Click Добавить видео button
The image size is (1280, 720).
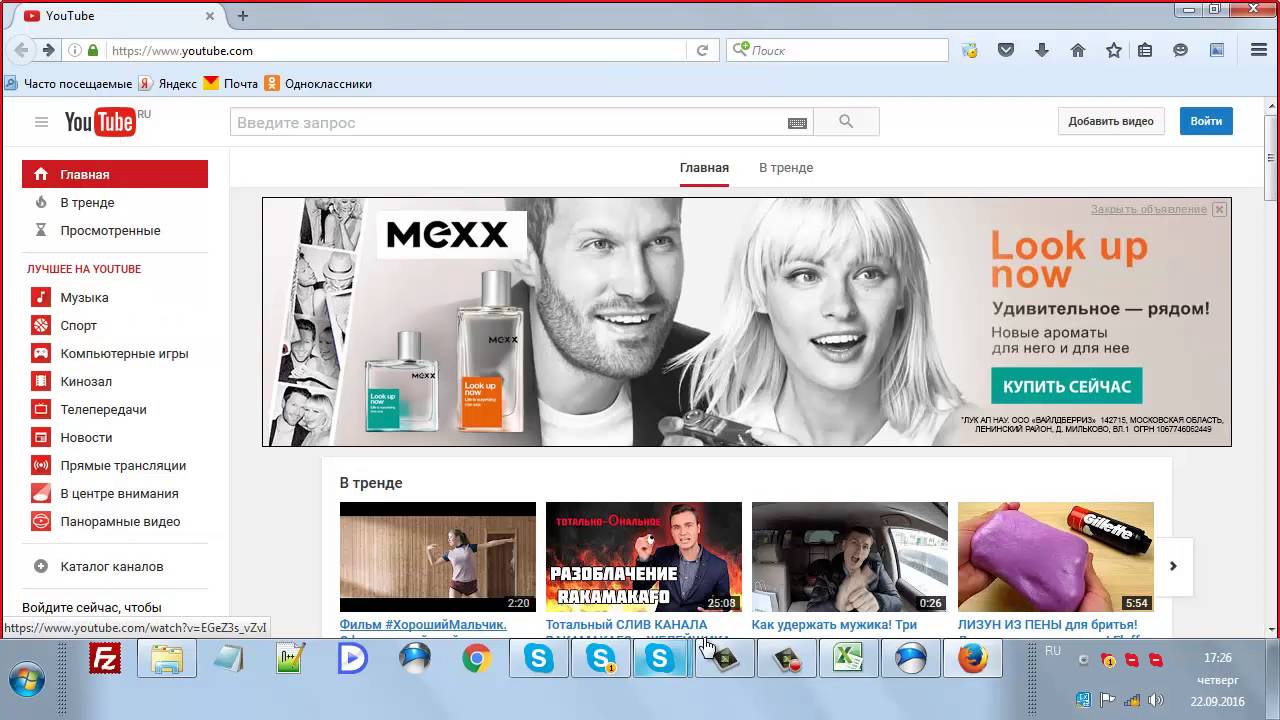(1111, 121)
